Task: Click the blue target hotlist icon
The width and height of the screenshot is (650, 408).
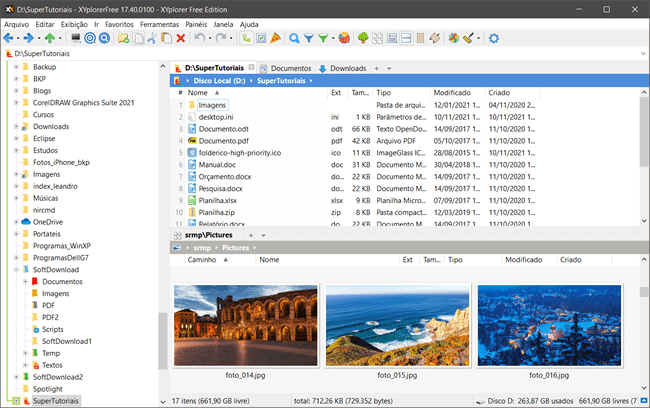Action: pos(90,39)
